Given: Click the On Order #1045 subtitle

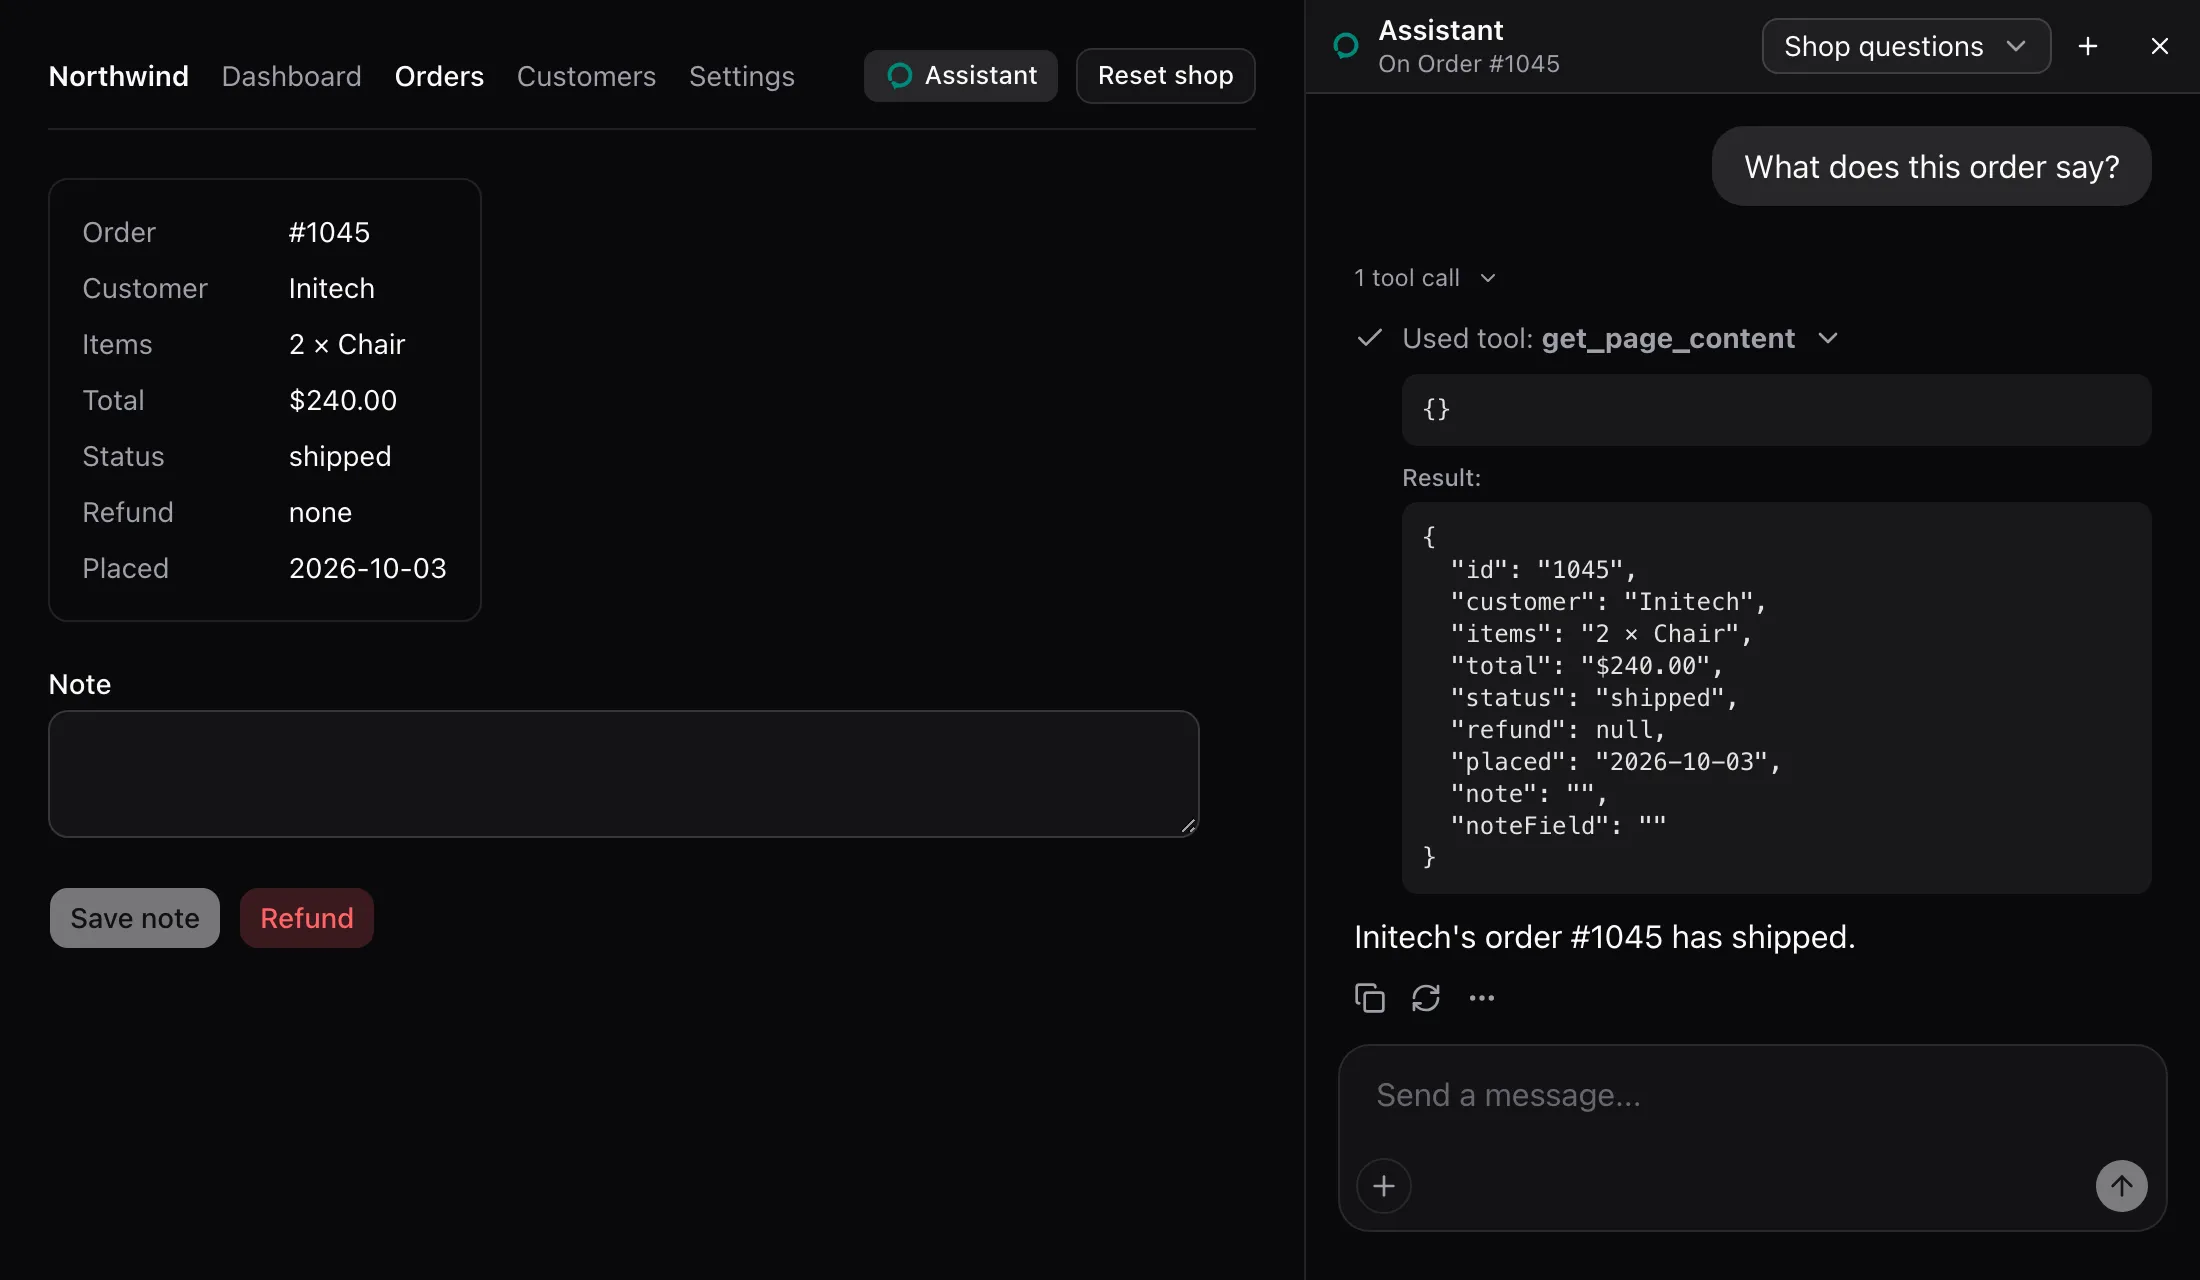Looking at the screenshot, I should pyautogui.click(x=1468, y=64).
